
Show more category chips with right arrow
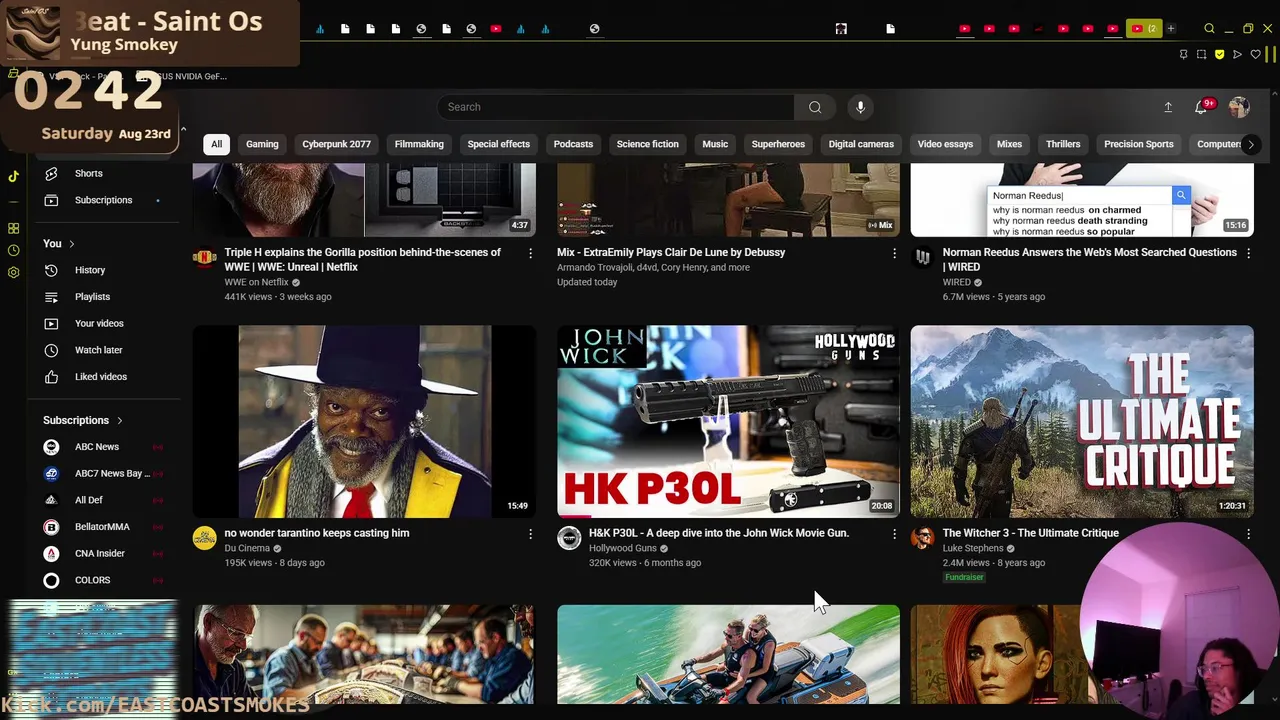point(1250,144)
